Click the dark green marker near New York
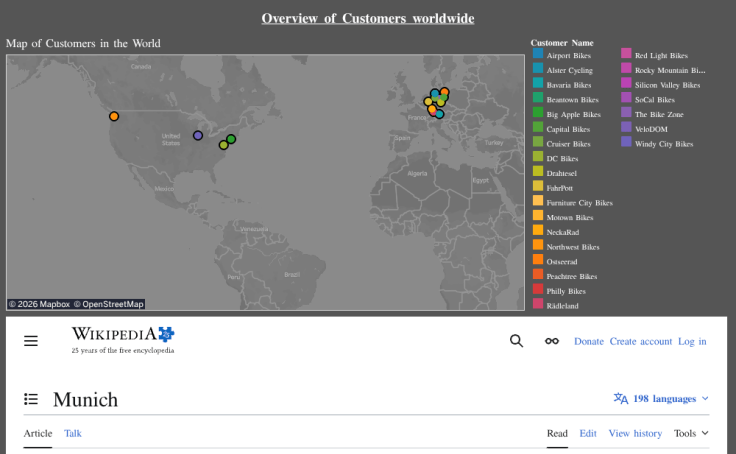Screen dimensions: 736x454 click(231, 139)
